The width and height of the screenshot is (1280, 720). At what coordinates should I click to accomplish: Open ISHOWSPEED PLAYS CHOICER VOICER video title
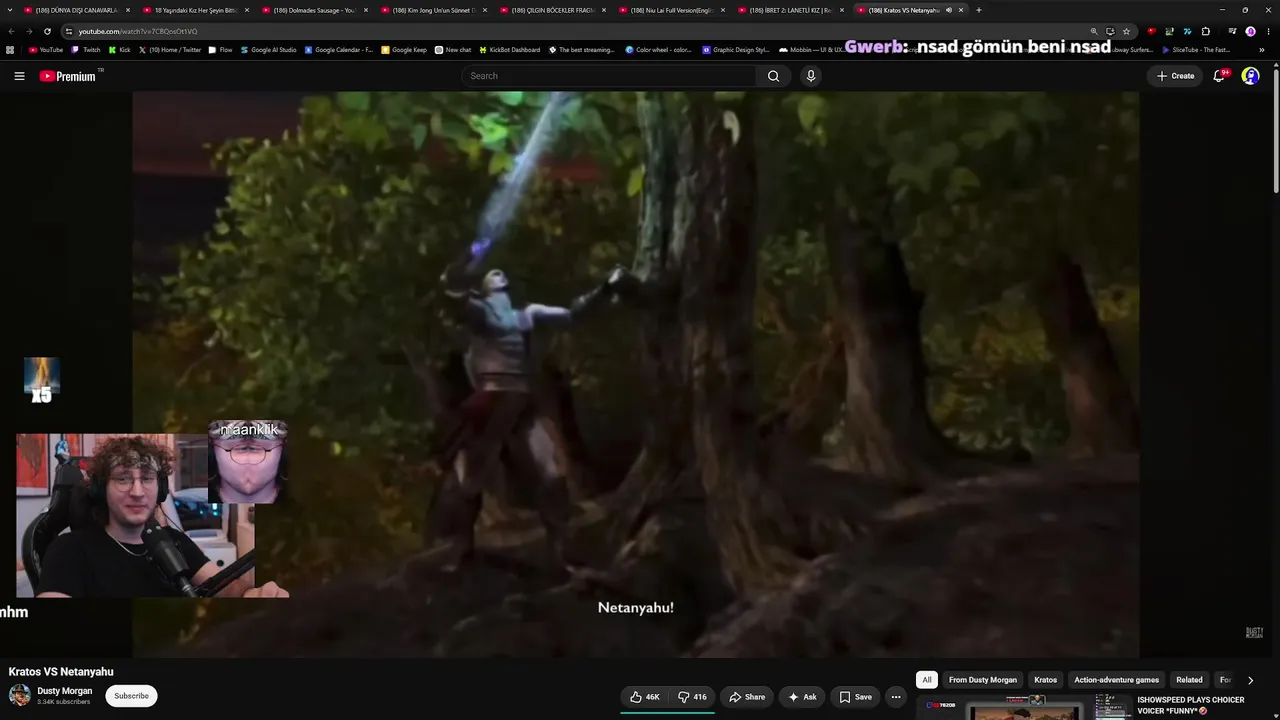click(1191, 706)
